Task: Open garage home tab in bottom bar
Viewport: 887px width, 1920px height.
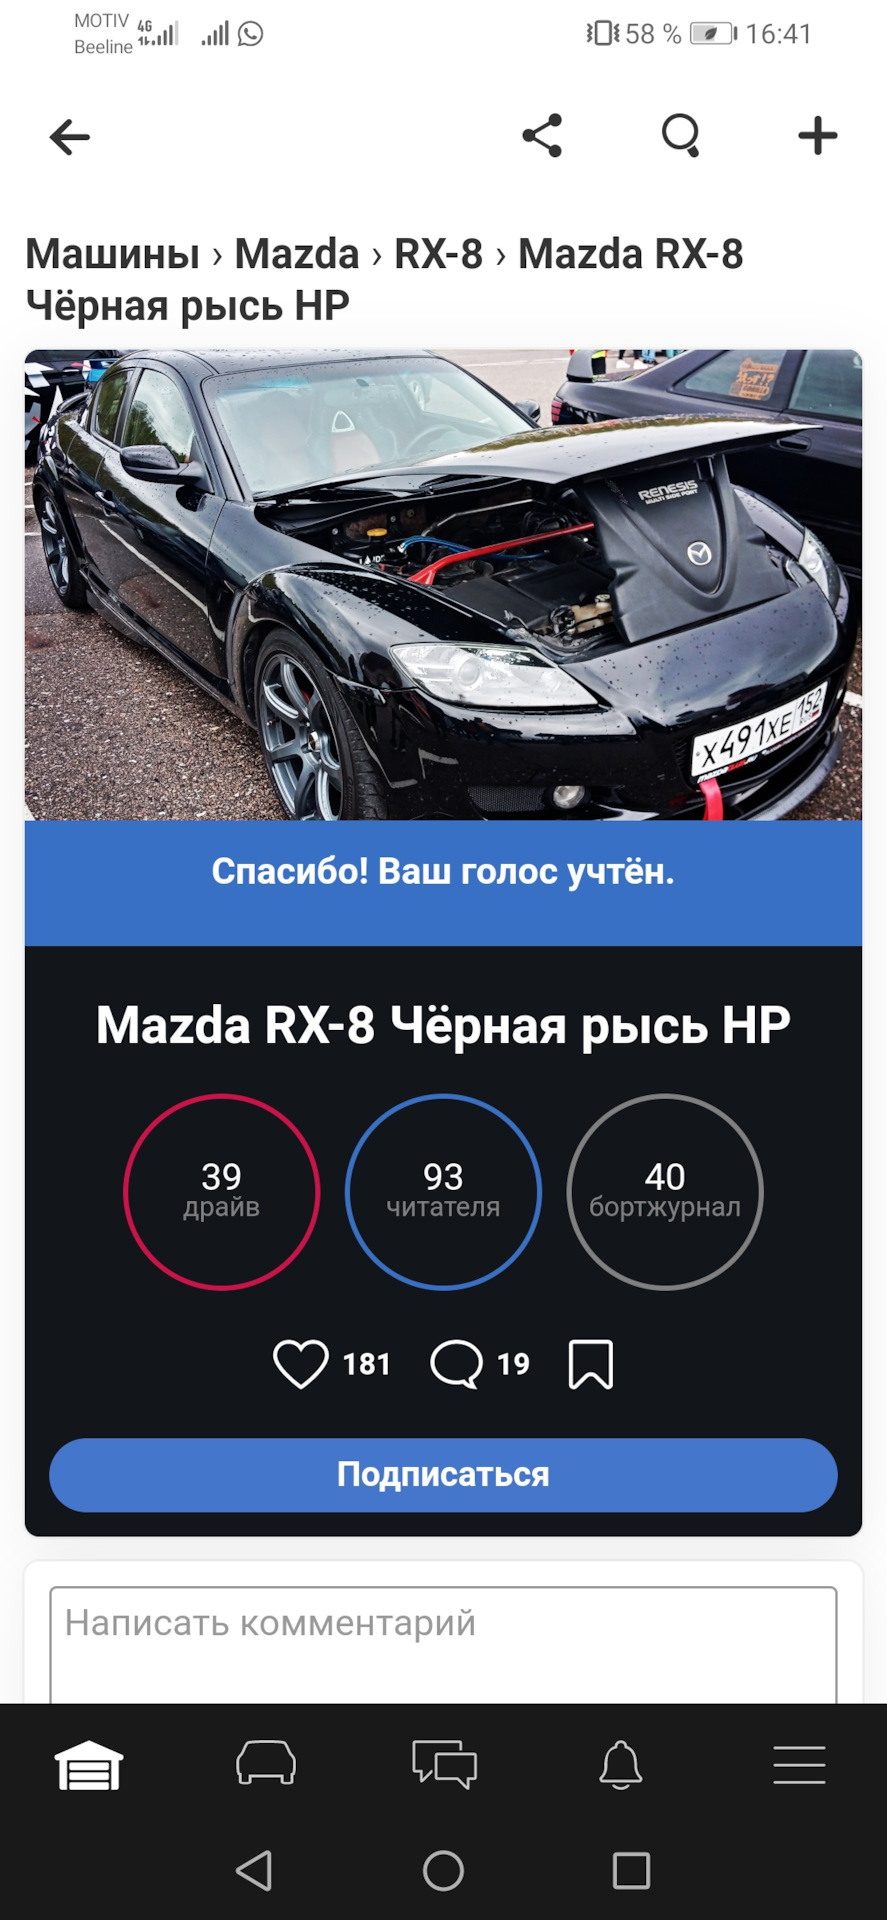Action: coord(89,1765)
